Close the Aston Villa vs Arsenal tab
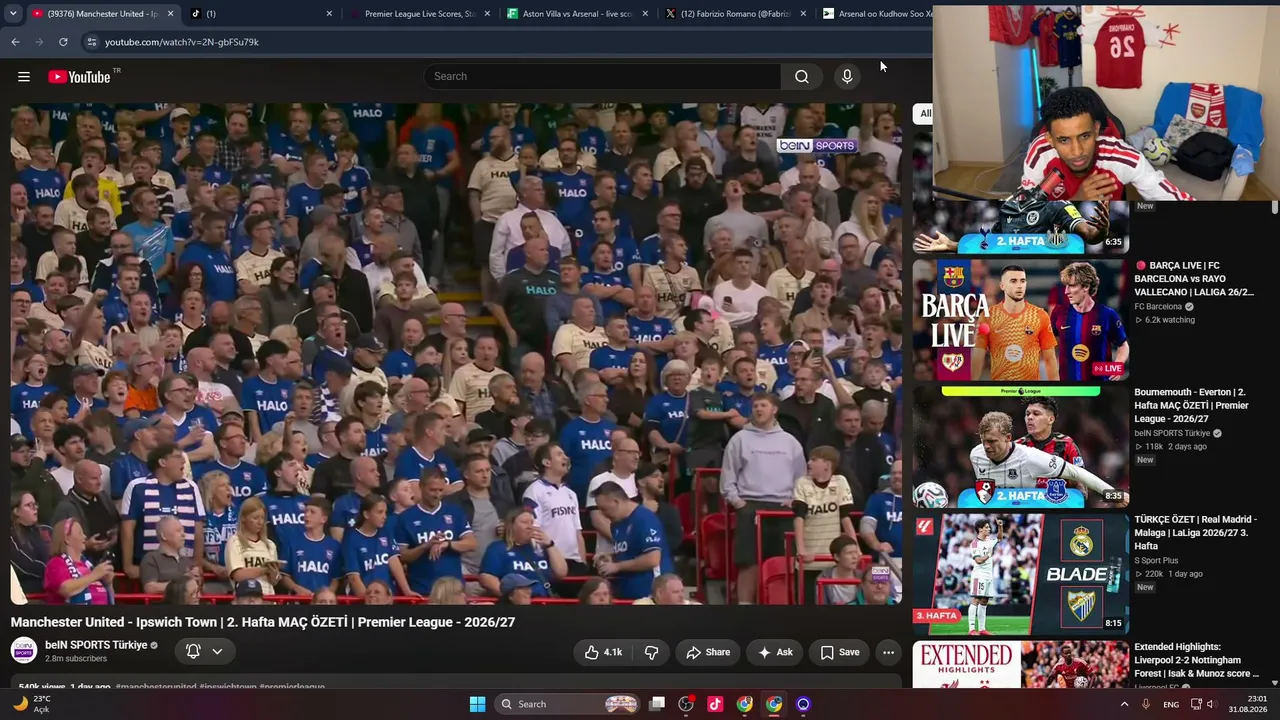The height and width of the screenshot is (720, 1280). [x=645, y=14]
